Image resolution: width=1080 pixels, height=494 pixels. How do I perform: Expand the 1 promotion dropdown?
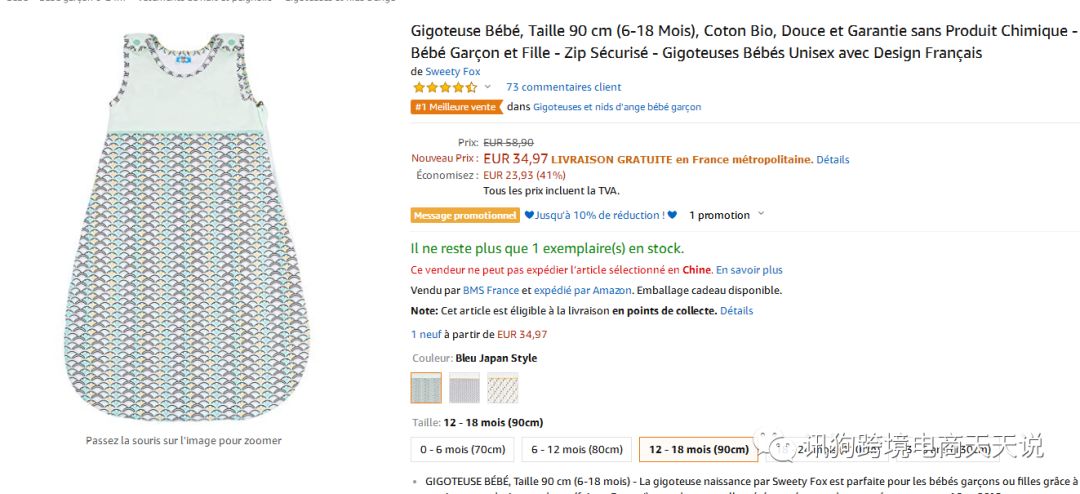pyautogui.click(x=761, y=215)
